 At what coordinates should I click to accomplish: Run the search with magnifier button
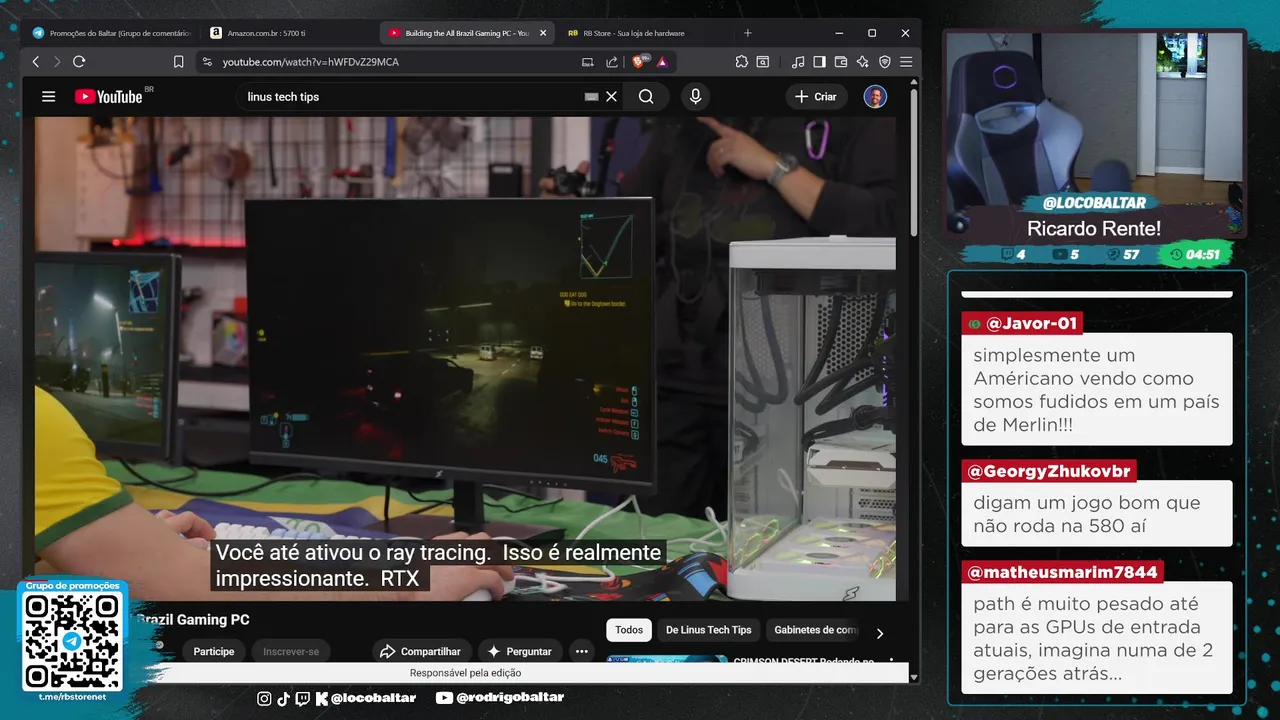pyautogui.click(x=646, y=97)
